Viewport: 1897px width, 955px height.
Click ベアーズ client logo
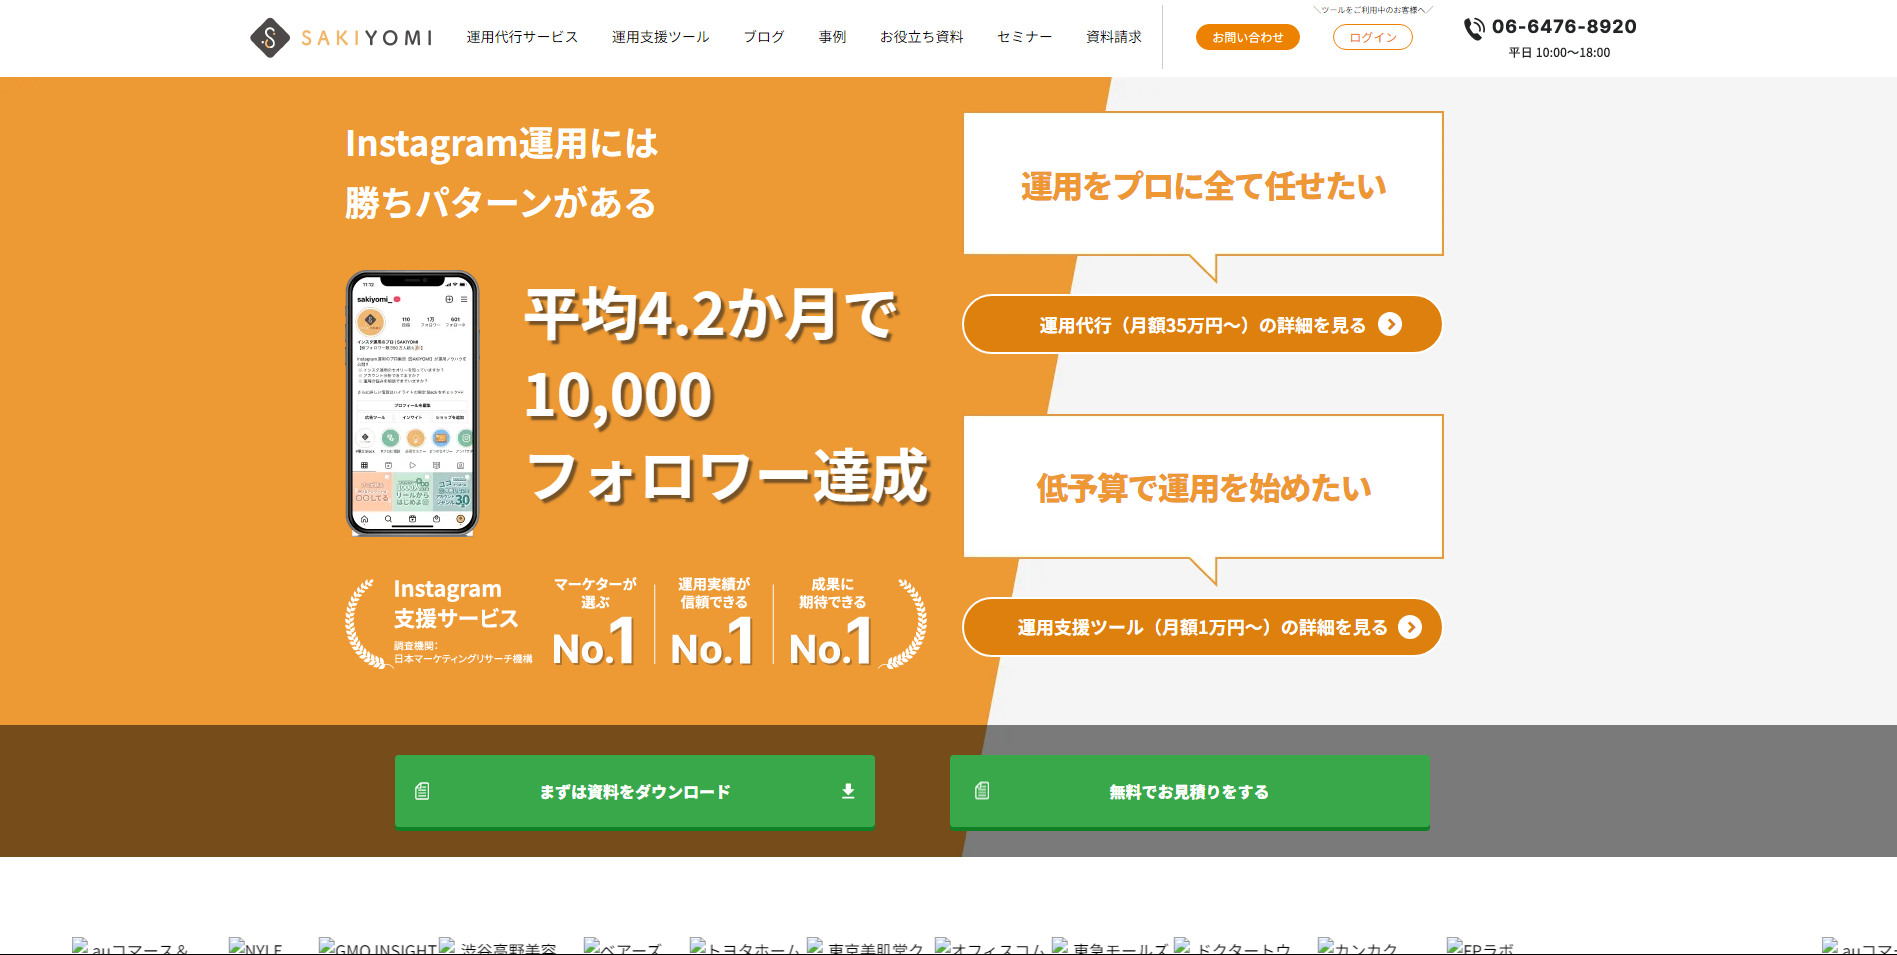tap(623, 947)
